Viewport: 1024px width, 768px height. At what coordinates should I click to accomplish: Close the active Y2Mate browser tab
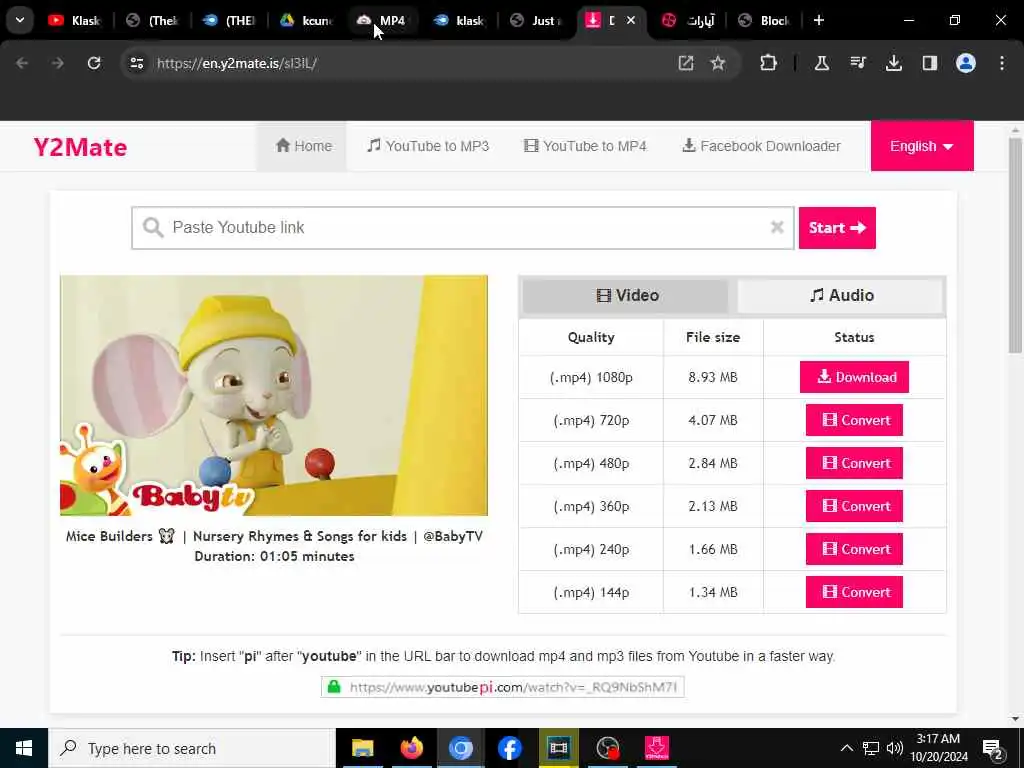point(631,20)
